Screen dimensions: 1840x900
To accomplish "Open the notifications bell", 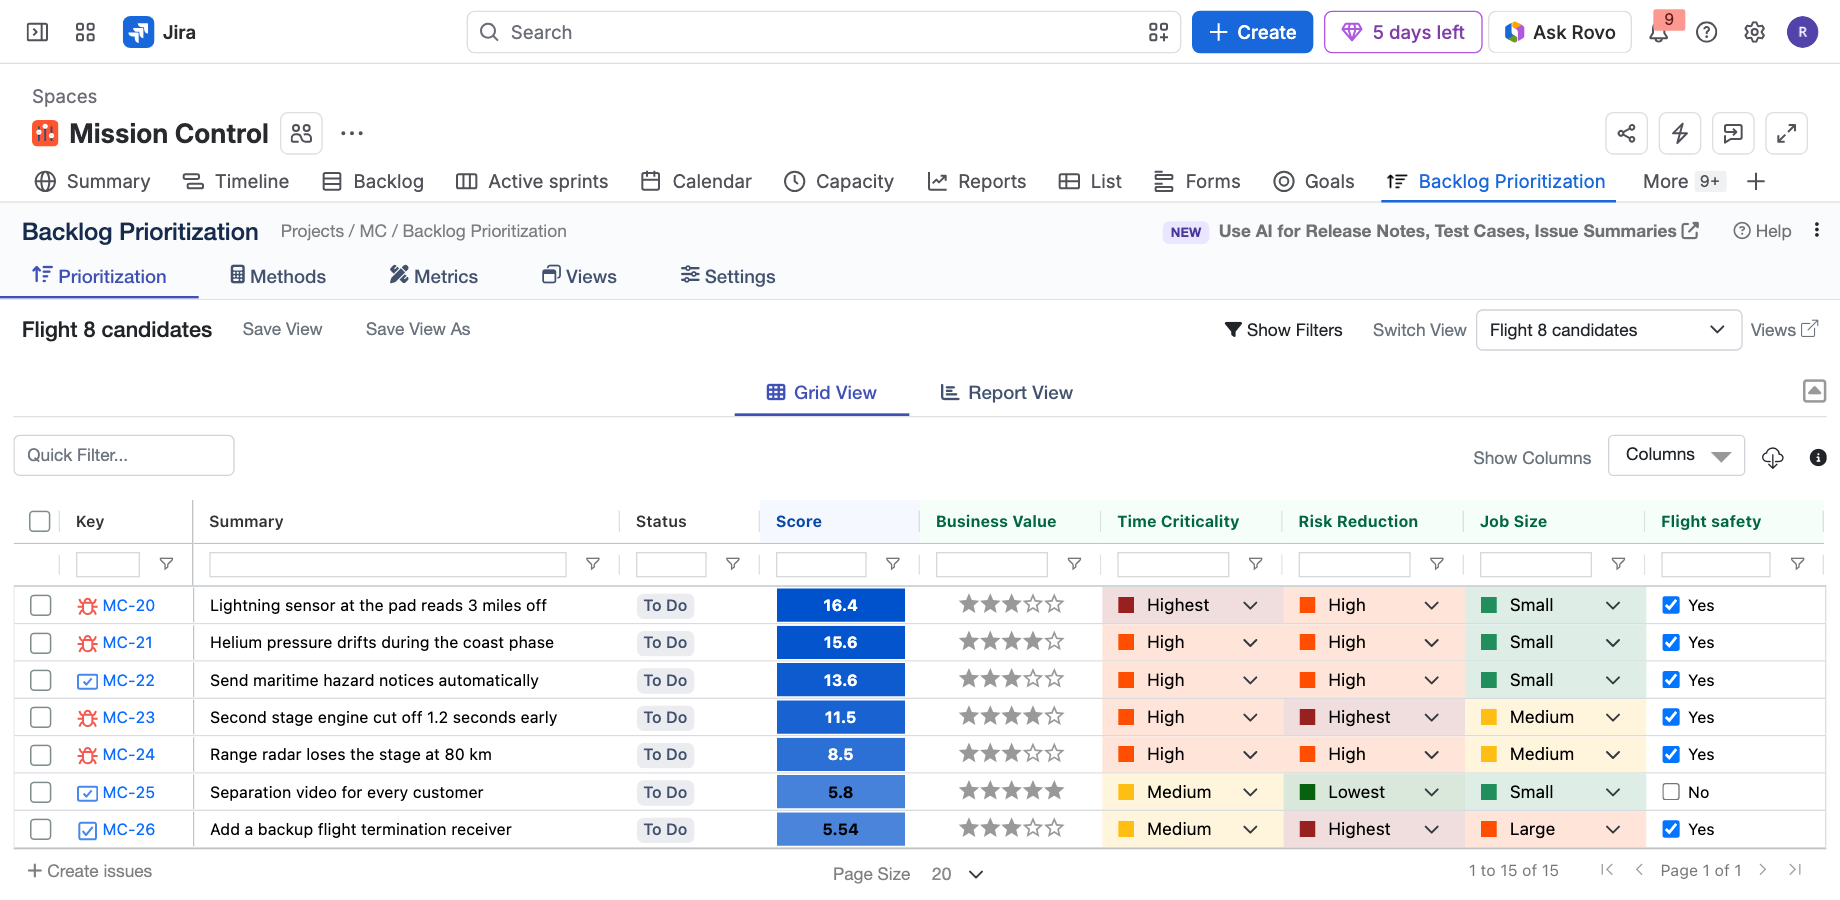I will pyautogui.click(x=1658, y=32).
